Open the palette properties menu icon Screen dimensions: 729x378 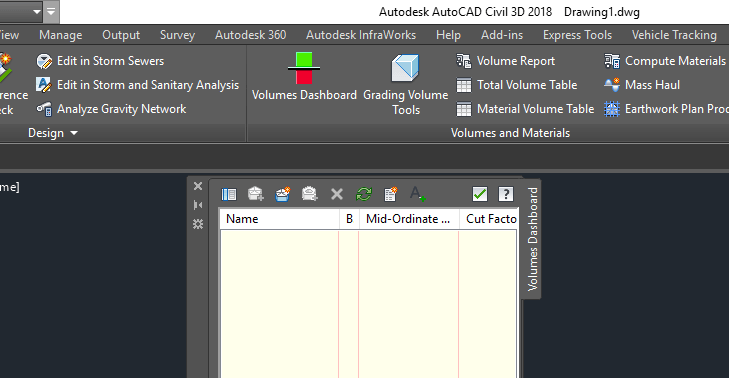[x=198, y=224]
